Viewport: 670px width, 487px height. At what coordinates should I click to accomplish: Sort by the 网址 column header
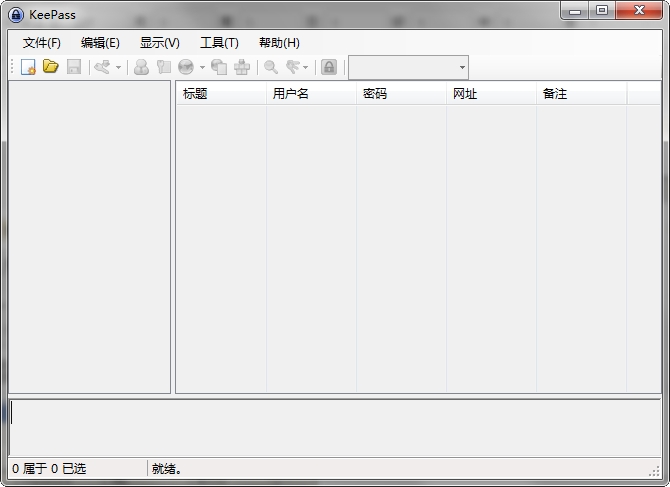[491, 94]
